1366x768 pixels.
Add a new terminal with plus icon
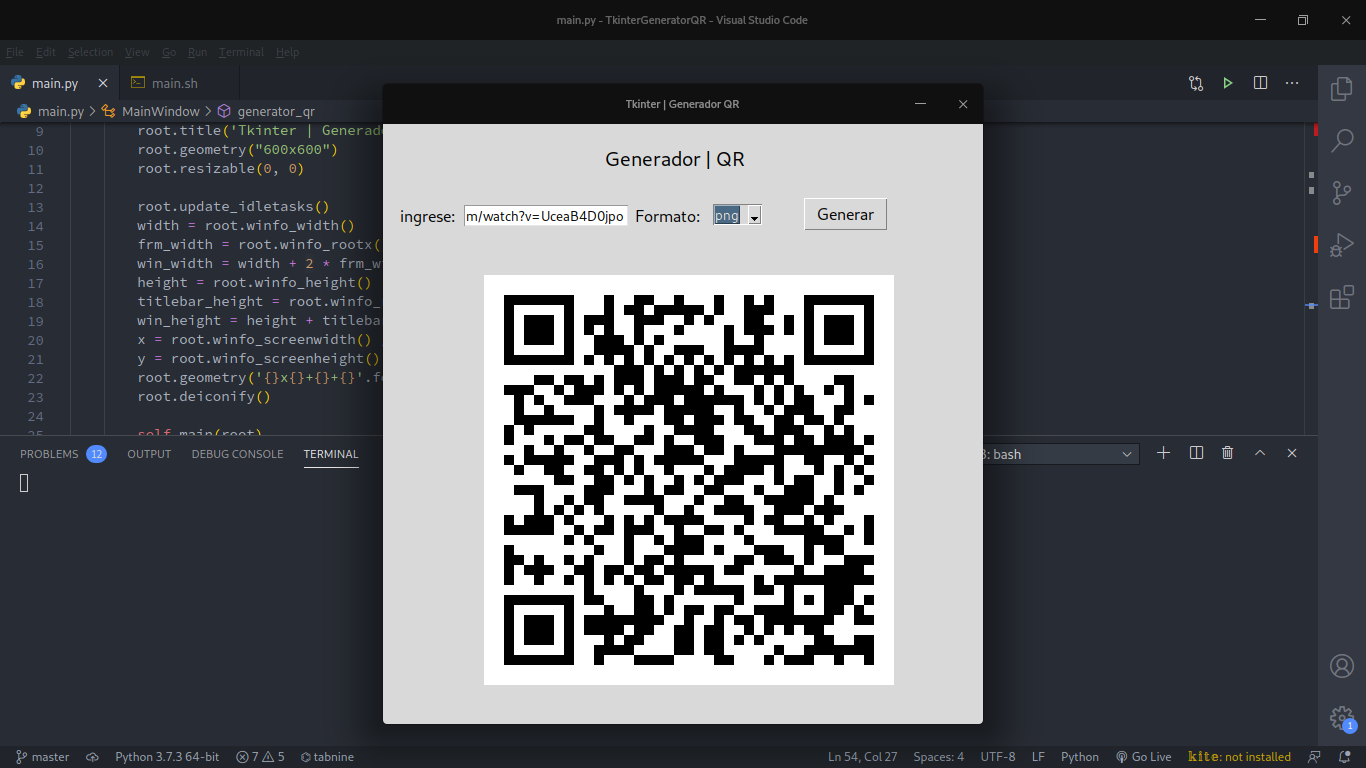pyautogui.click(x=1163, y=453)
